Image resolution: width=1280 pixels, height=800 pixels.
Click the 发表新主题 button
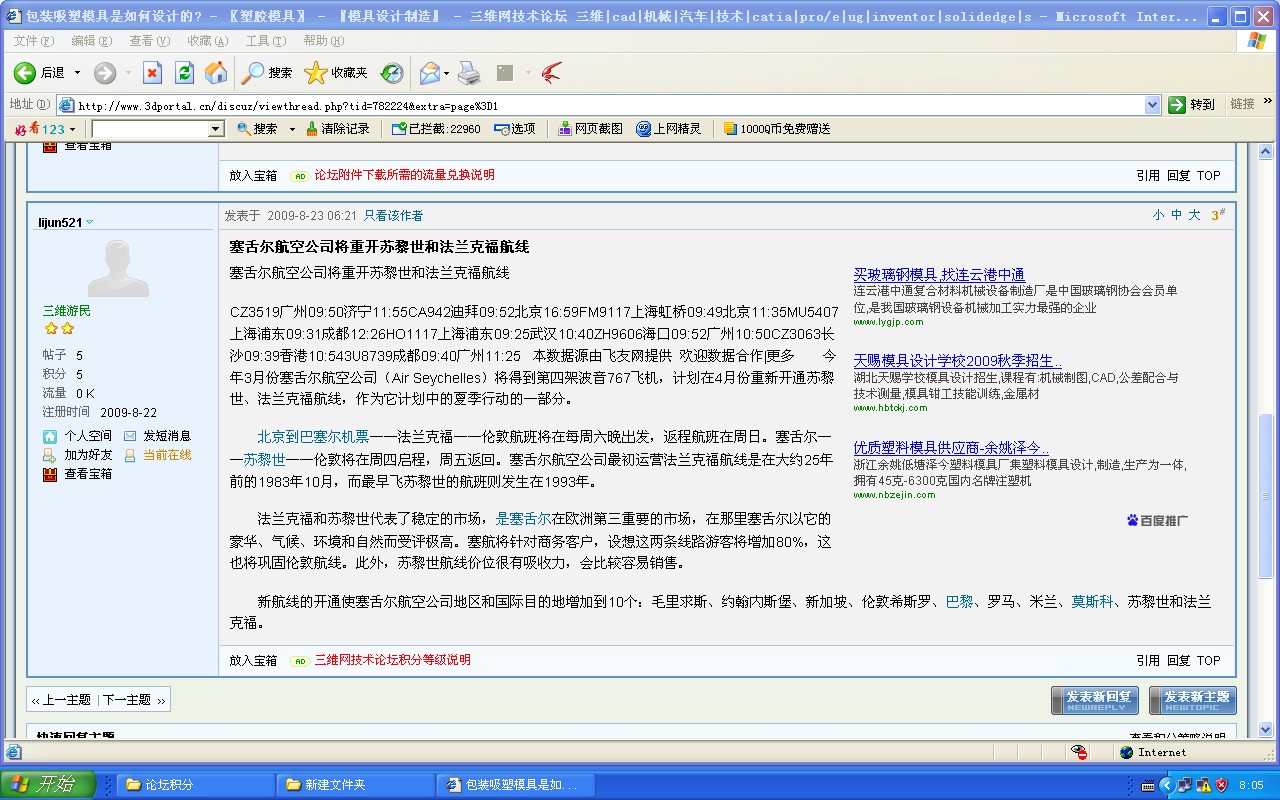[1193, 700]
